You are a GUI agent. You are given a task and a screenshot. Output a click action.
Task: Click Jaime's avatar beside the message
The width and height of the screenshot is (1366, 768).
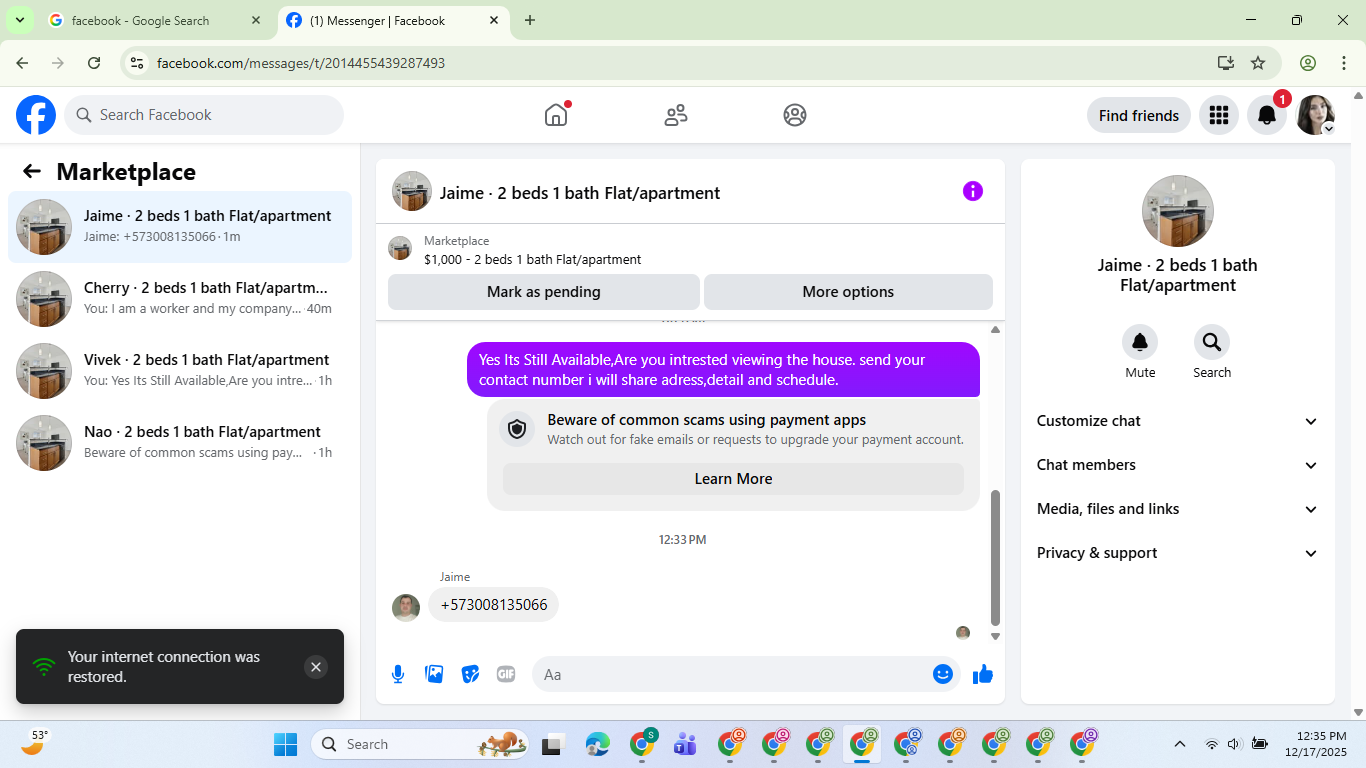[406, 608]
